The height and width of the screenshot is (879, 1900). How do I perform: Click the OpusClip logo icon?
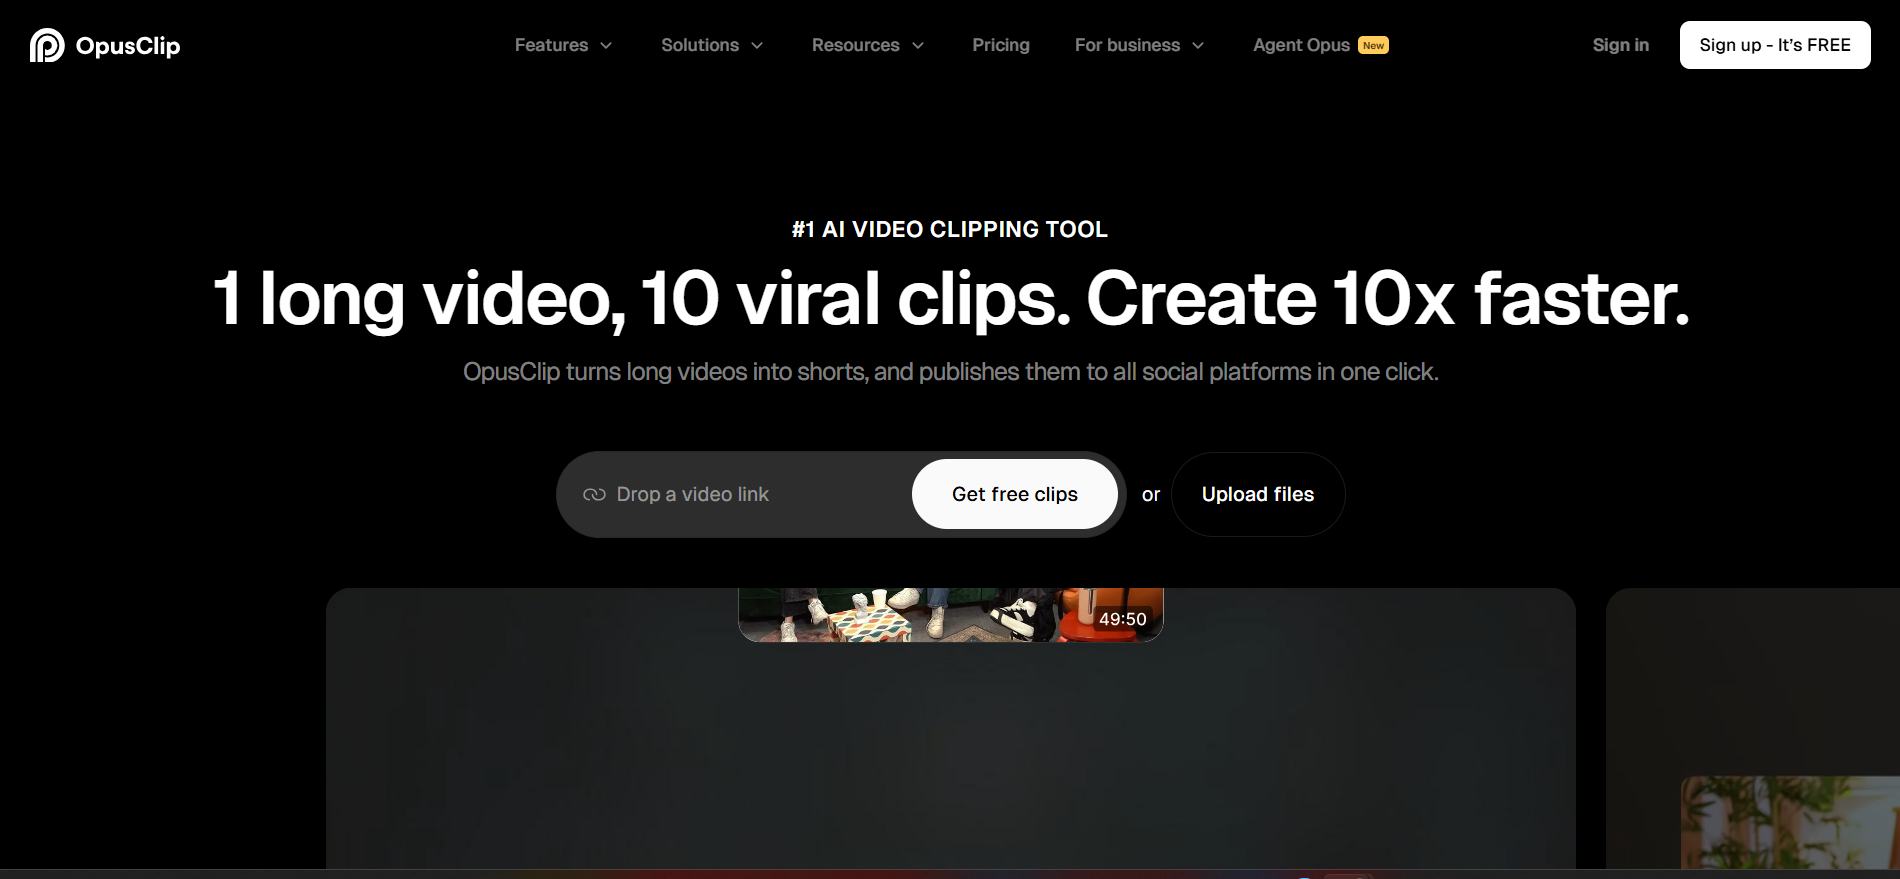pos(47,45)
